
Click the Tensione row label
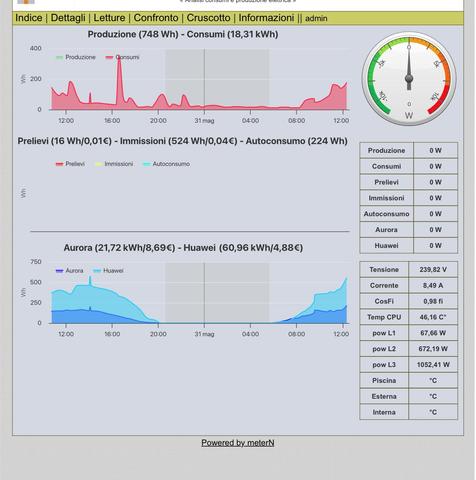[x=384, y=270]
